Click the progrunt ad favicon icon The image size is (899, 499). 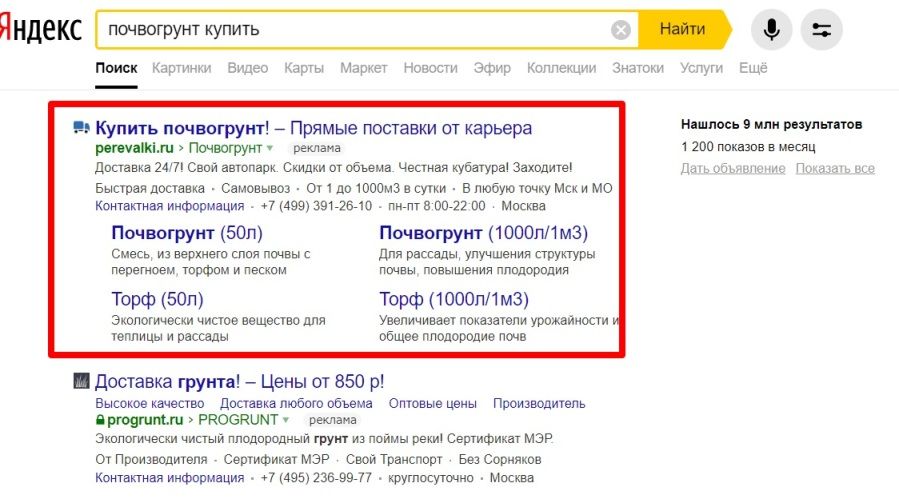[81, 381]
